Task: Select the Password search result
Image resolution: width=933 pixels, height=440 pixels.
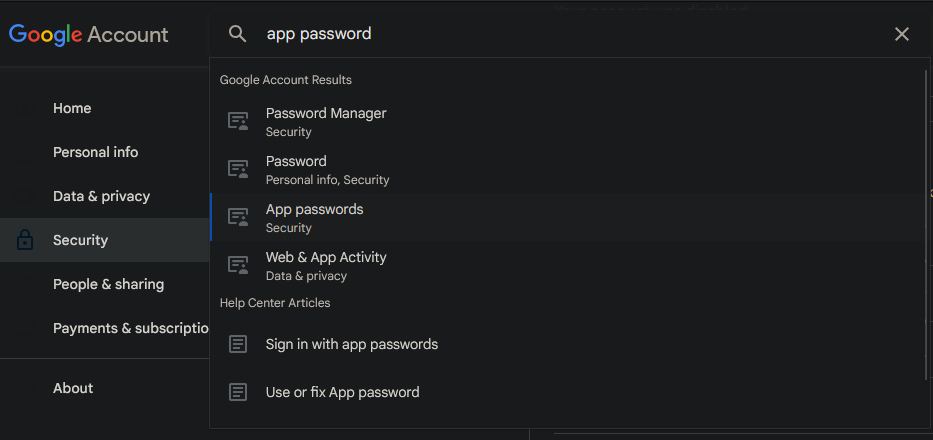Action: point(296,162)
